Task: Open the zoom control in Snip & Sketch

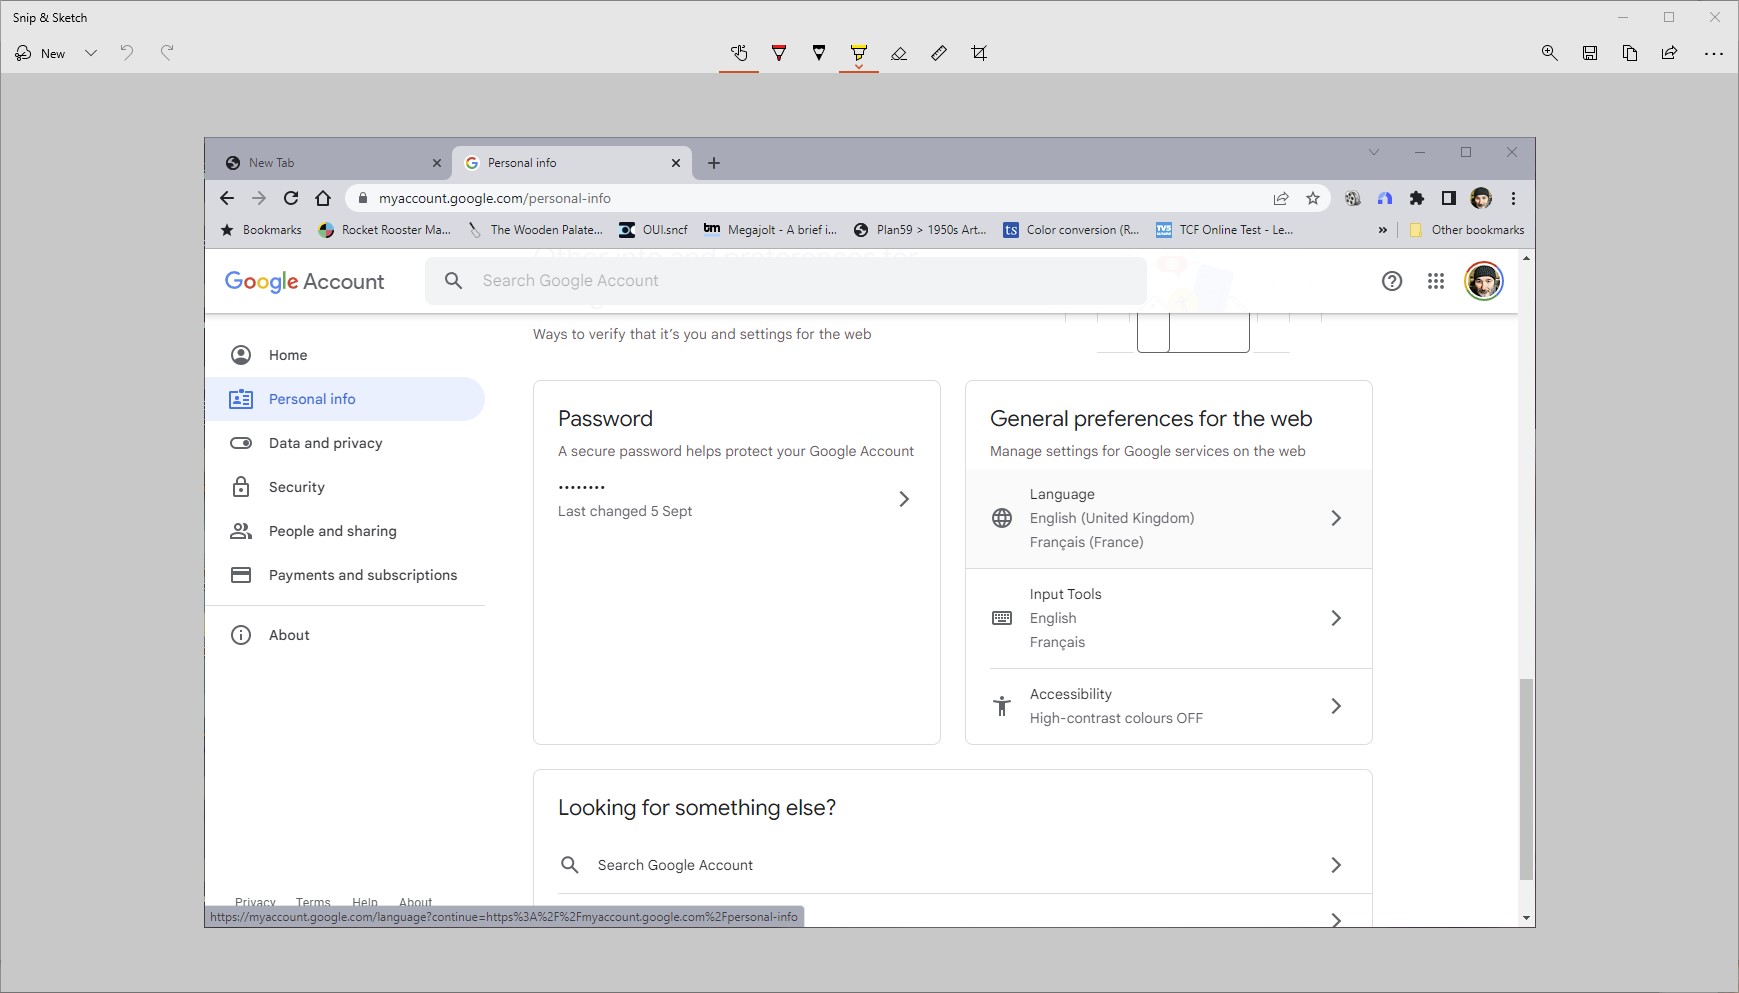Action: click(1550, 53)
